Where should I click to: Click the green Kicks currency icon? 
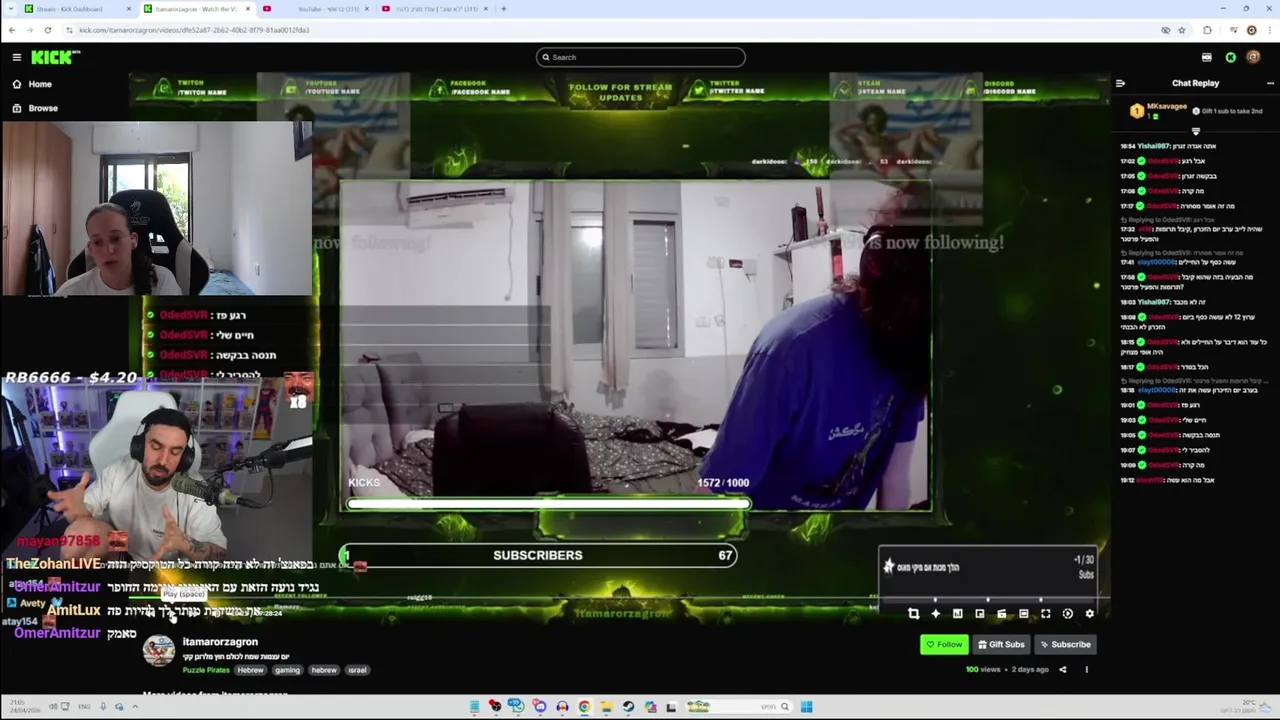click(x=1230, y=57)
